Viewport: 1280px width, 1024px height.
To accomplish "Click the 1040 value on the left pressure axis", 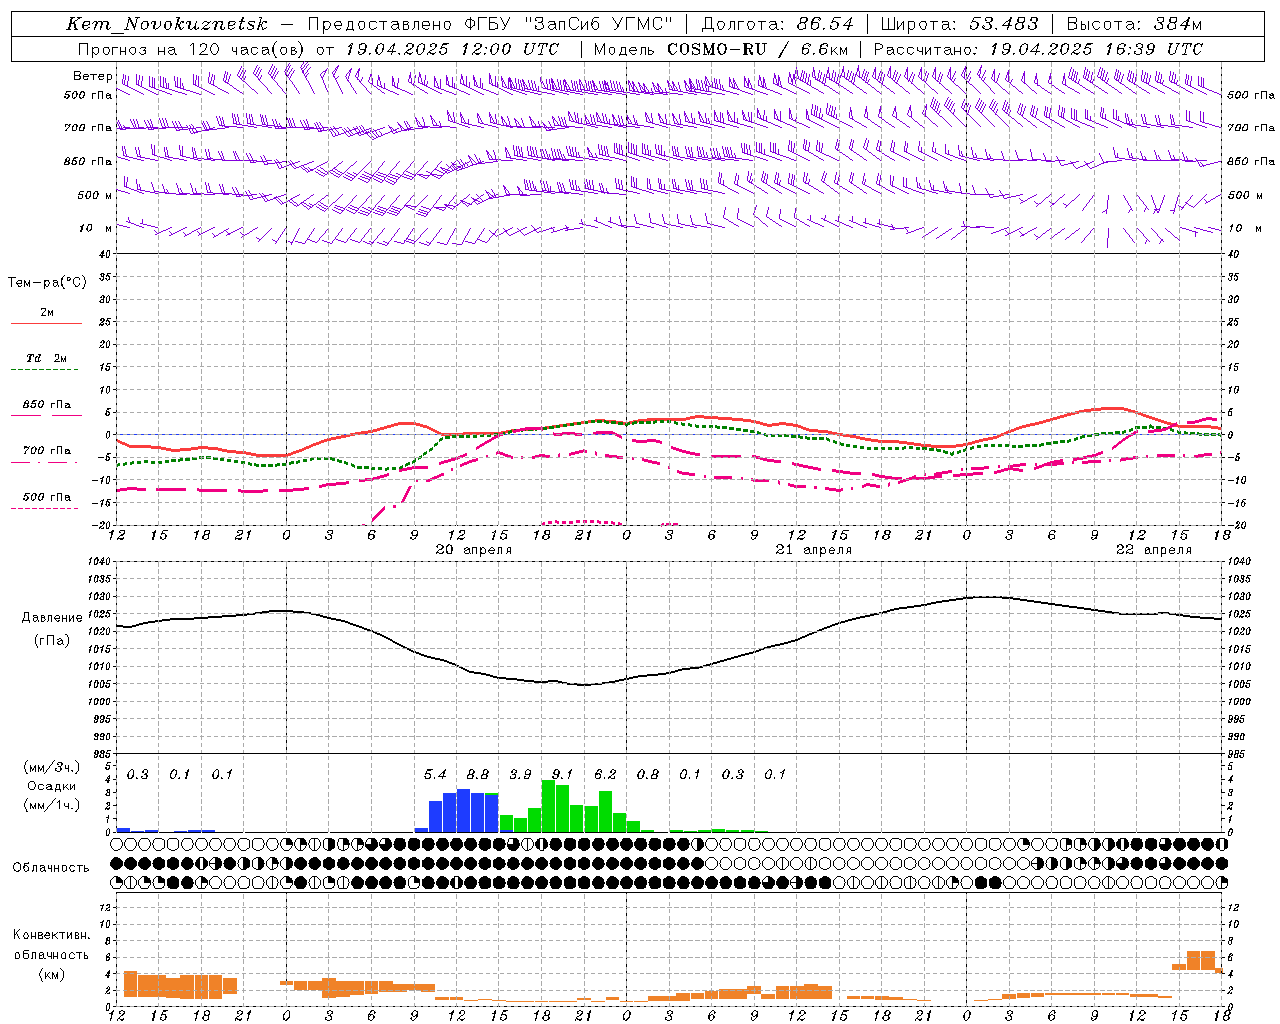I will click(x=100, y=561).
